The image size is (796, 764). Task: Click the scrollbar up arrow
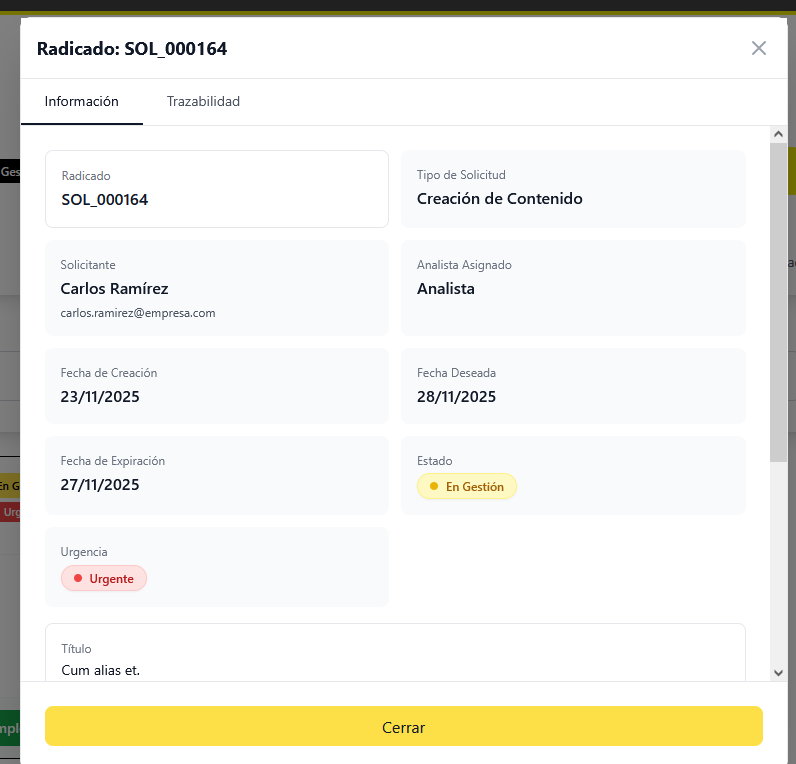point(779,134)
